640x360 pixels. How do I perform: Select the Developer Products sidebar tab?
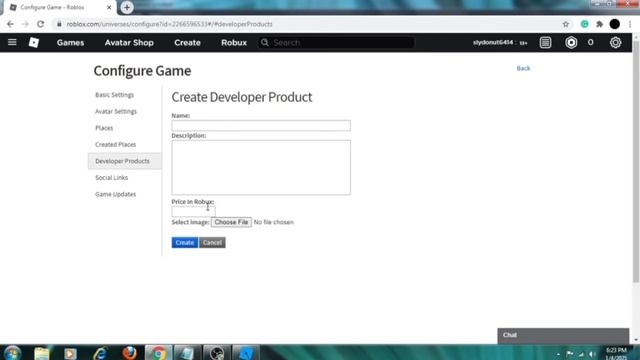click(125, 161)
